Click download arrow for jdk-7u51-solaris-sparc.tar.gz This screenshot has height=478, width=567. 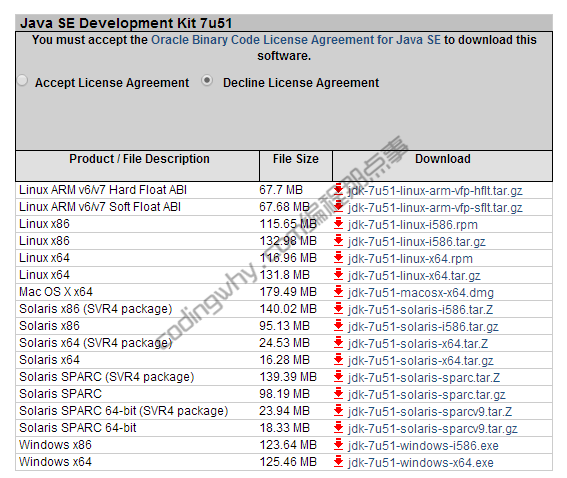point(338,393)
